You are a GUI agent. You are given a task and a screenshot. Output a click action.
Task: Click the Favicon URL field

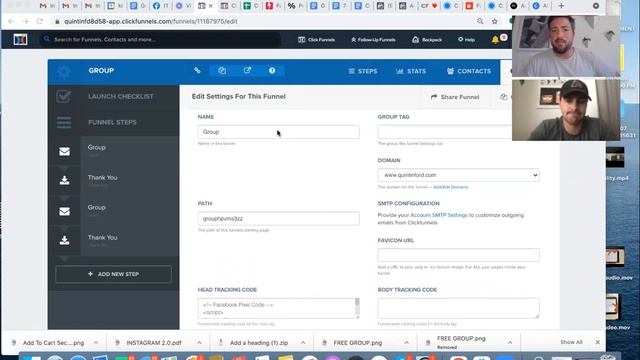click(458, 255)
